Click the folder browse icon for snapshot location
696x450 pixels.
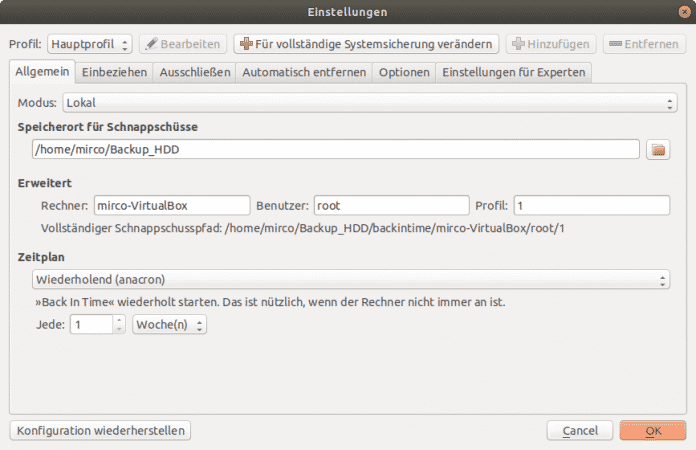[x=657, y=150]
